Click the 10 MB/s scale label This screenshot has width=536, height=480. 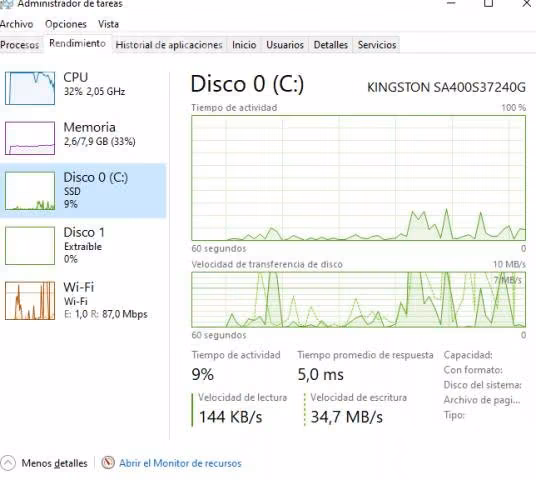(x=509, y=264)
